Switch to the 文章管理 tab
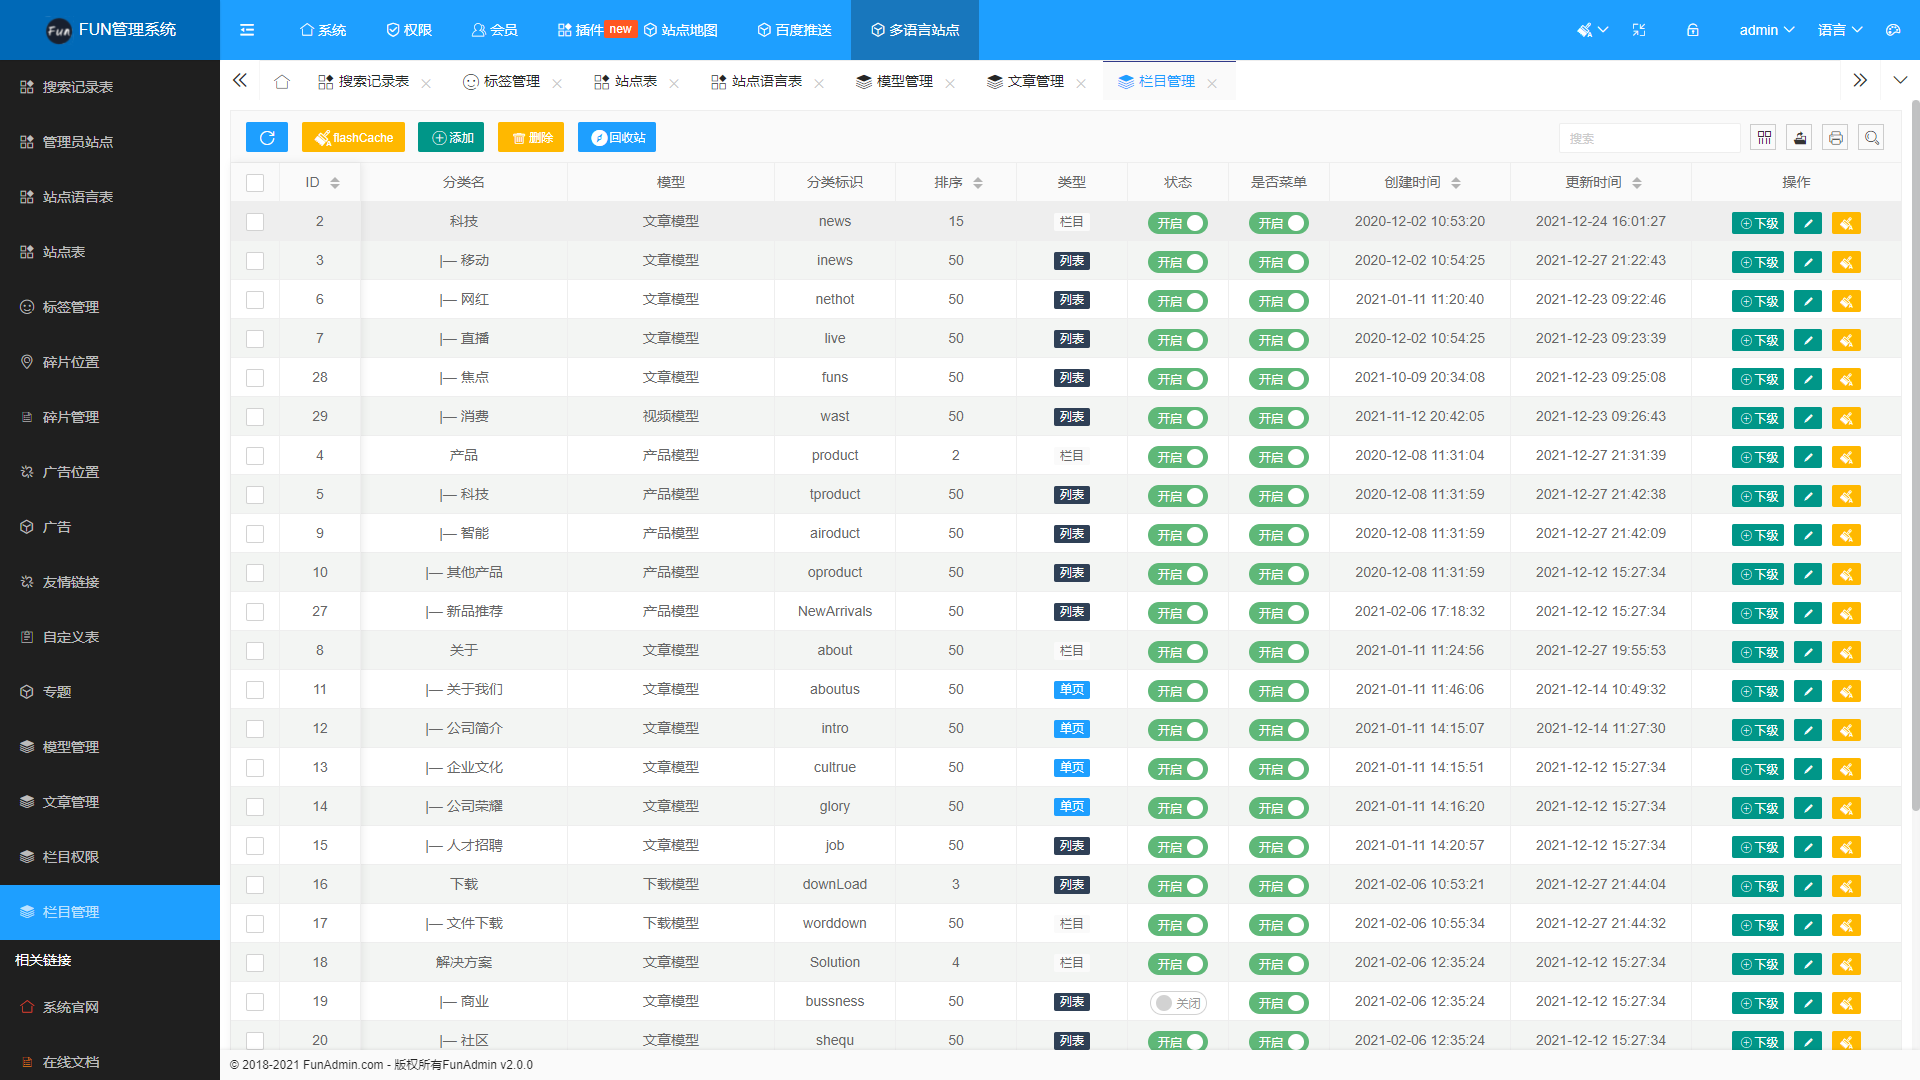This screenshot has height=1080, width=1920. (1034, 82)
